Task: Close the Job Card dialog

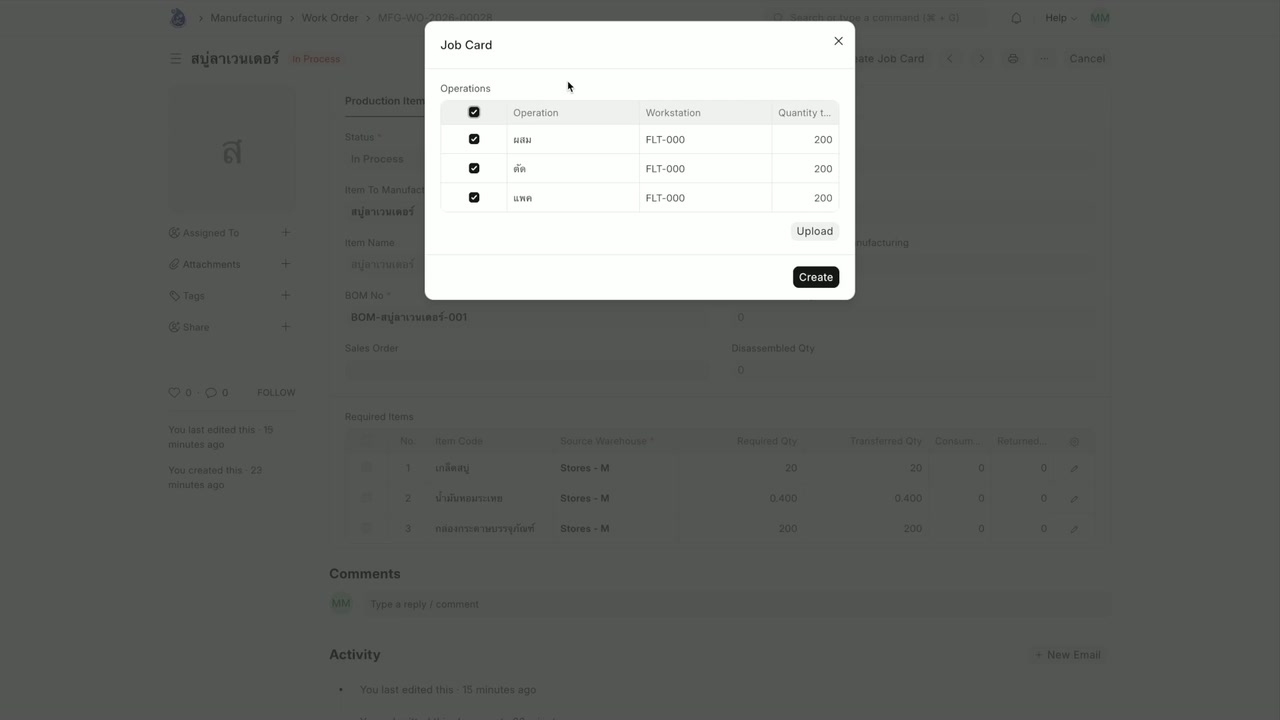Action: pyautogui.click(x=838, y=41)
